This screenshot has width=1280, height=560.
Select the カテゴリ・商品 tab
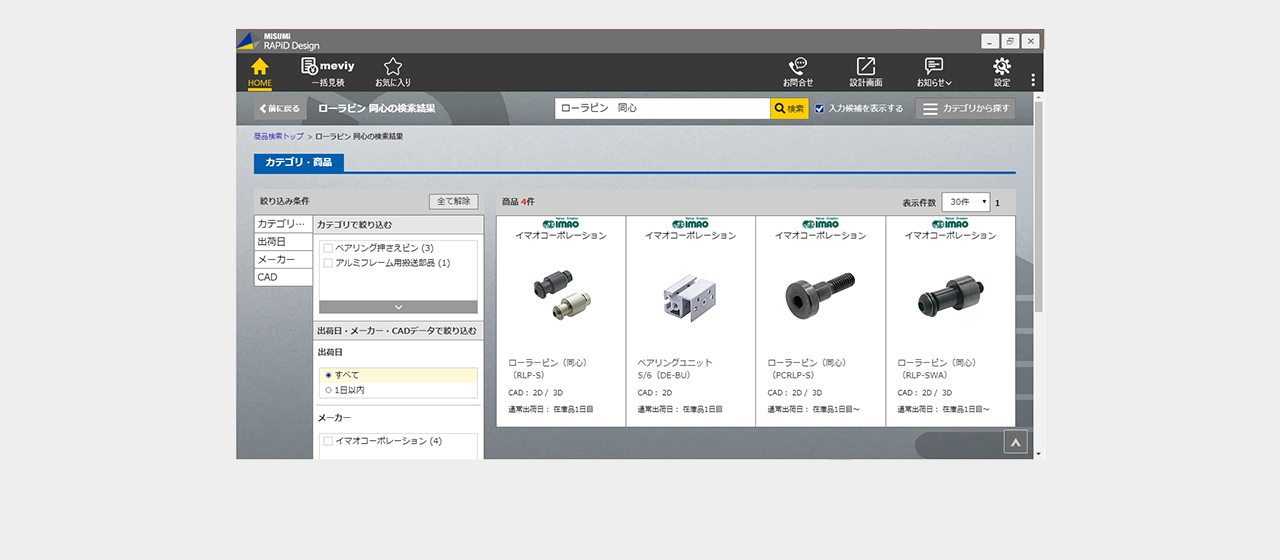coord(299,162)
